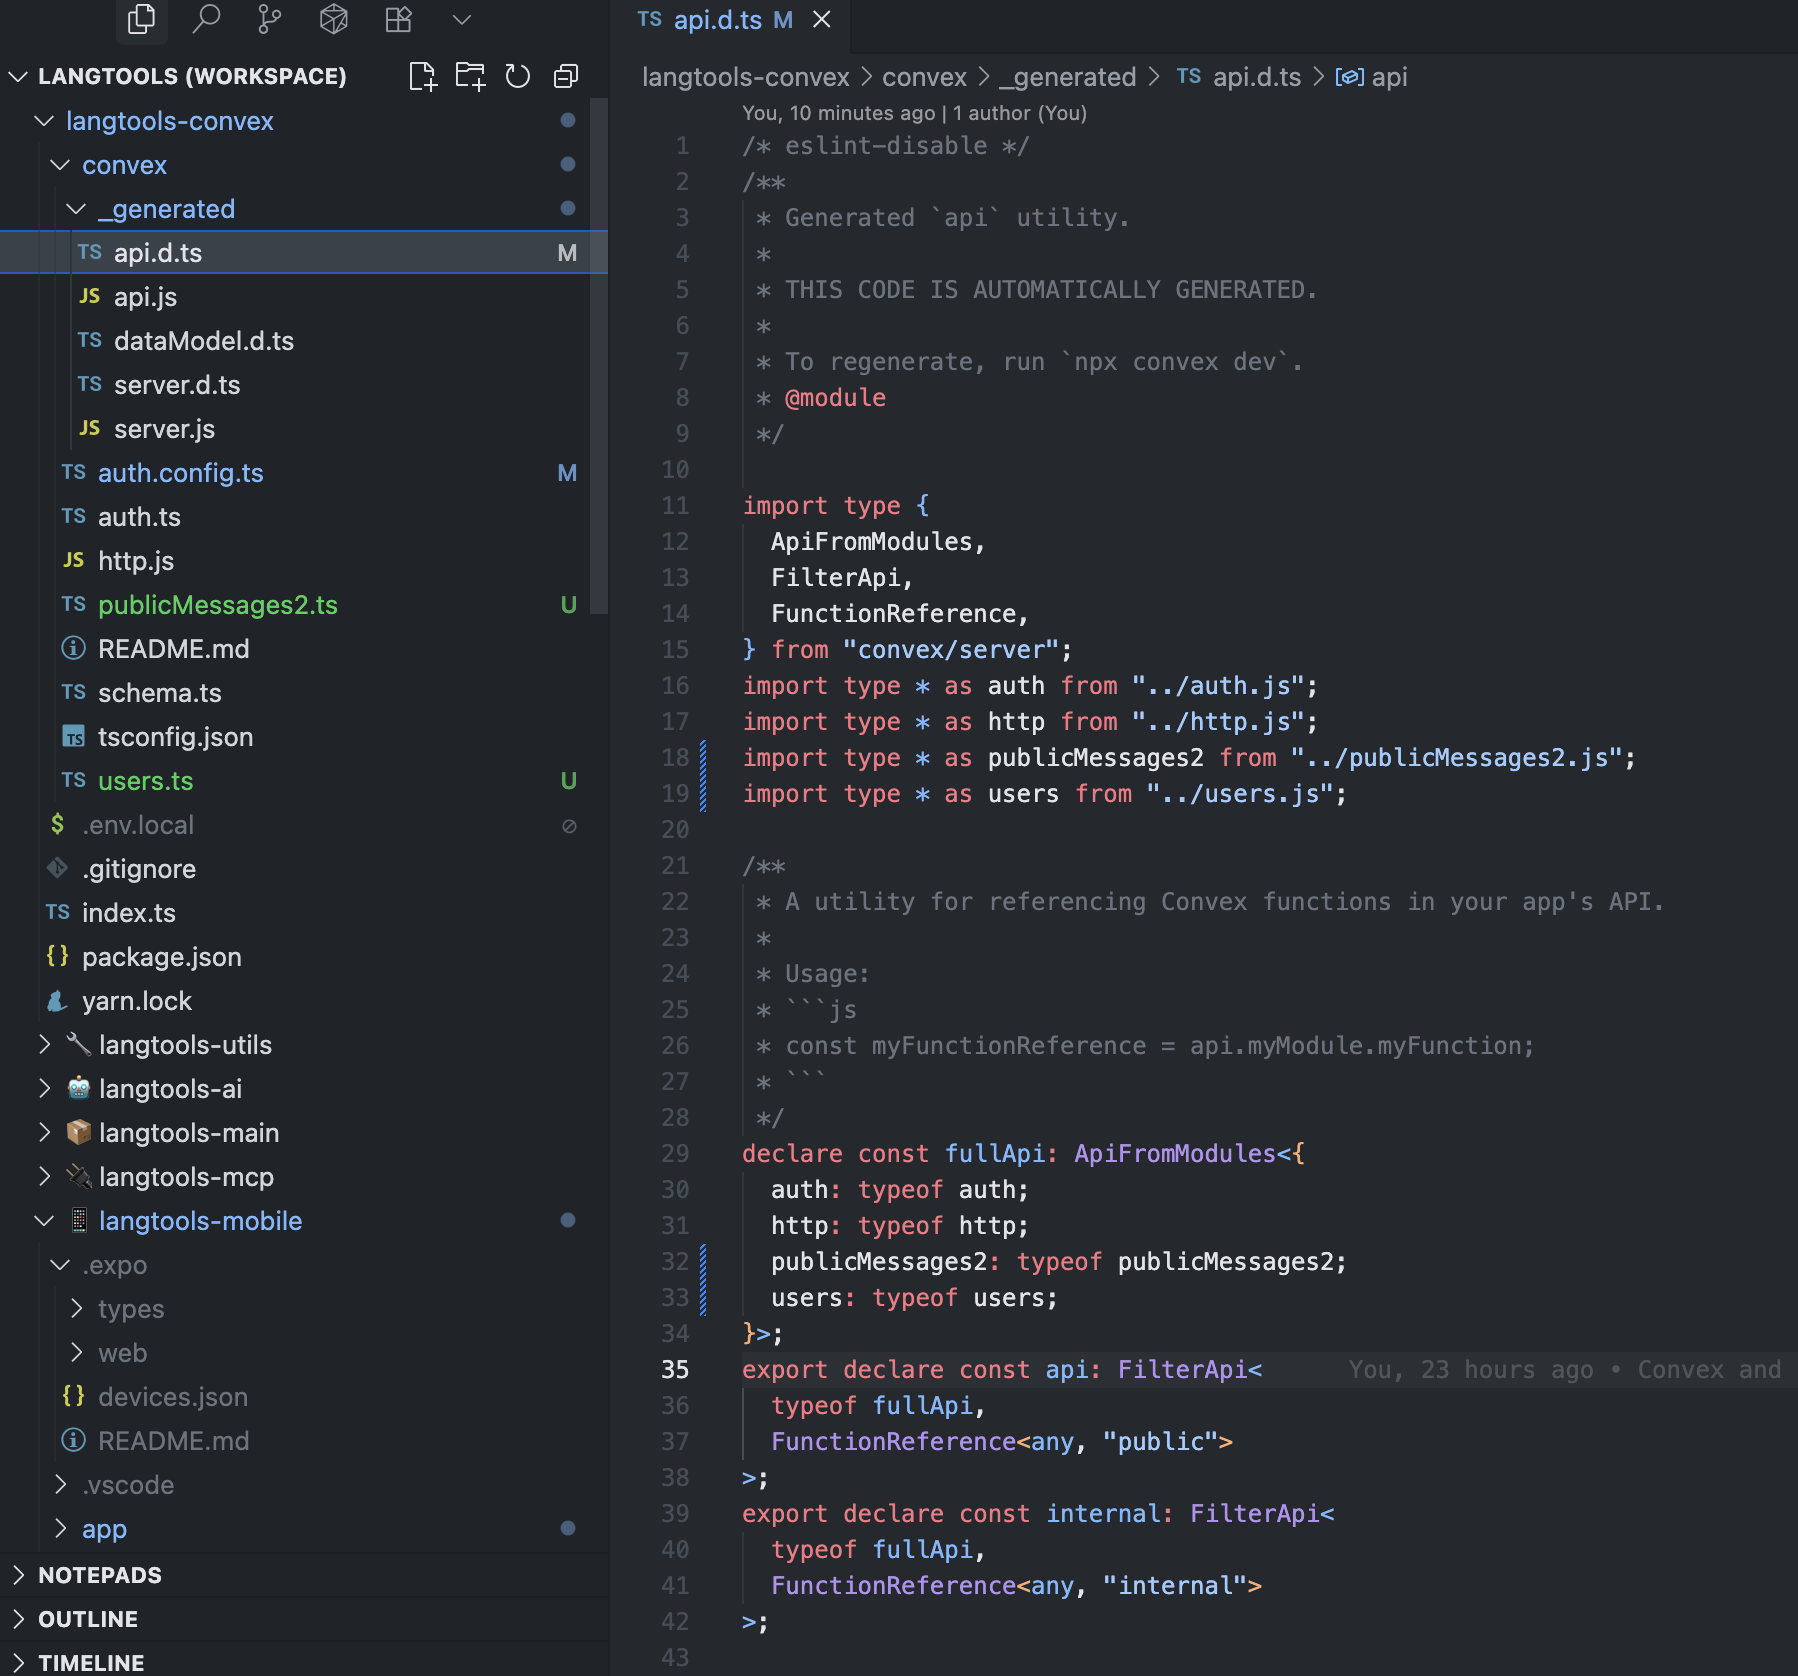
Task: Open the Explorer view icon
Action: (x=142, y=19)
